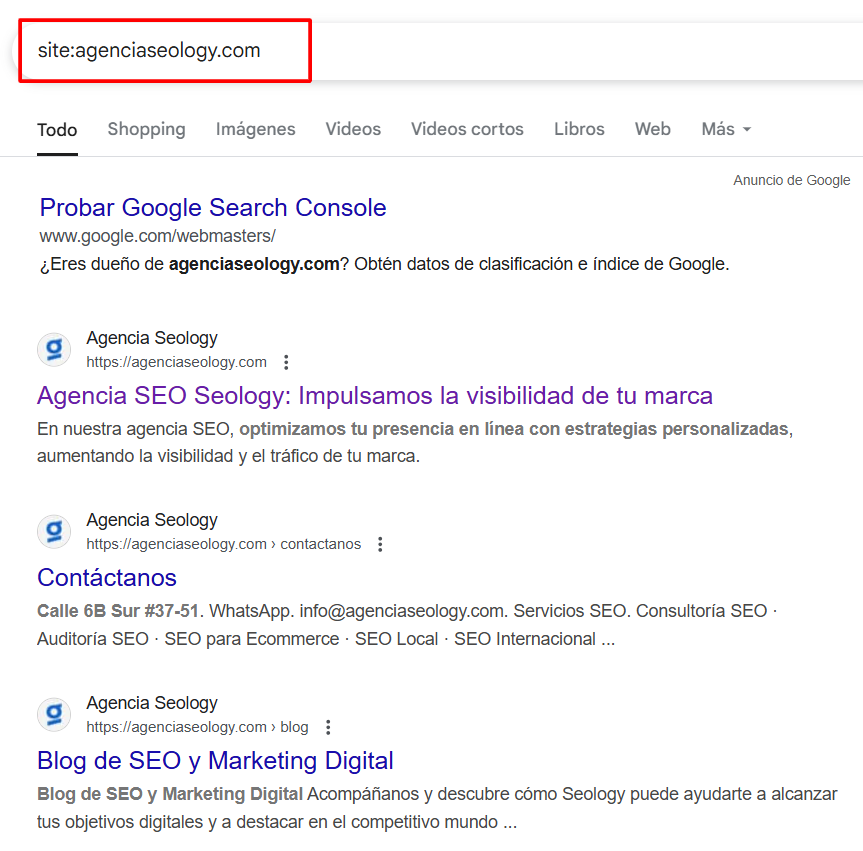
Task: Open the Probar Google Search Console link
Action: [213, 208]
